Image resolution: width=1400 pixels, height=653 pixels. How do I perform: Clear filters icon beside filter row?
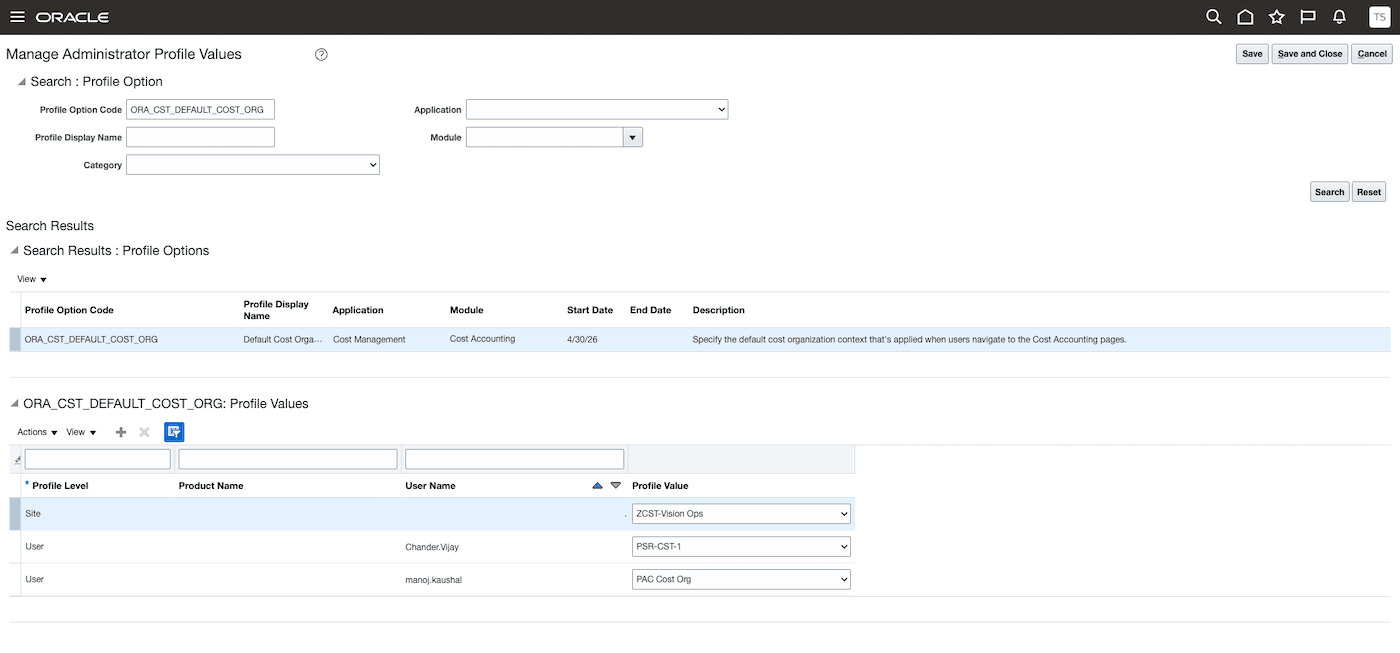point(17,460)
